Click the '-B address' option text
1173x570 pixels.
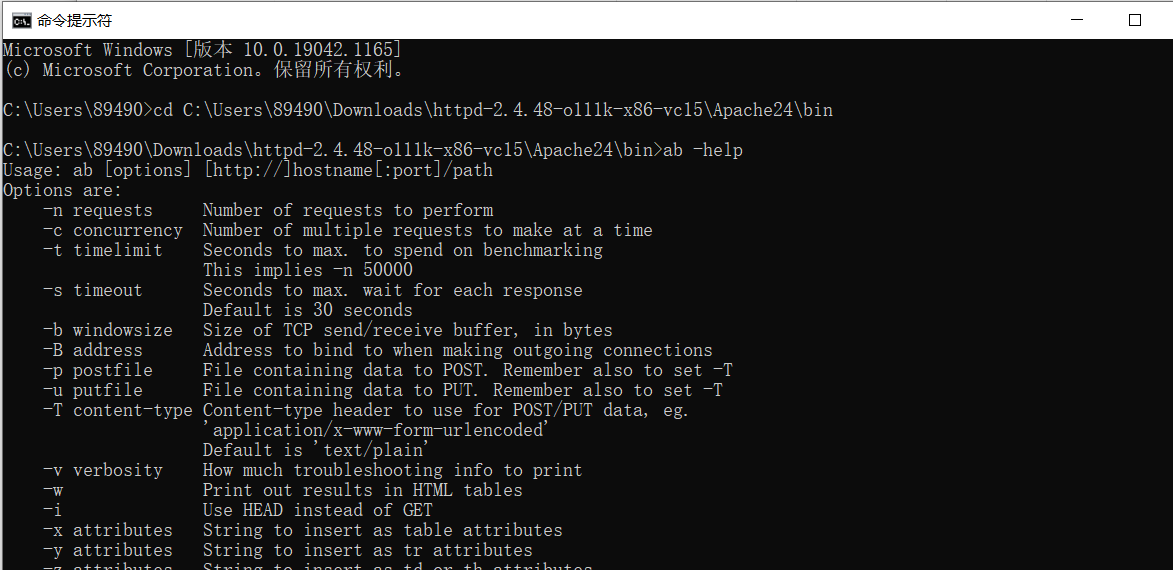(x=92, y=350)
